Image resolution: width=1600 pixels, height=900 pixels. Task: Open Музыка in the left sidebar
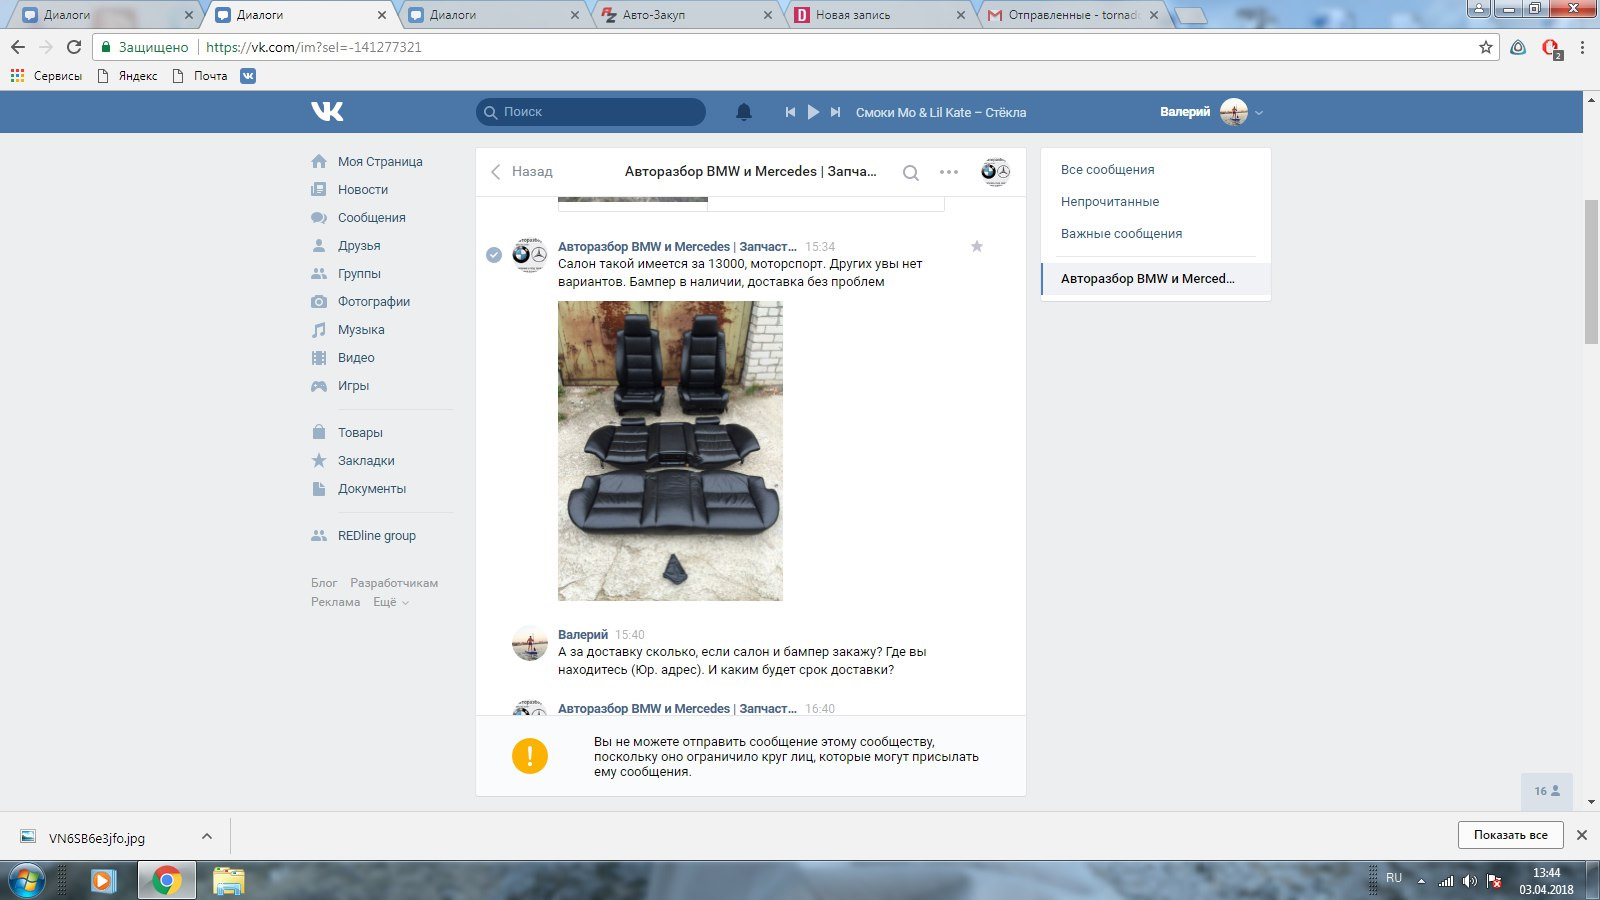coord(361,329)
